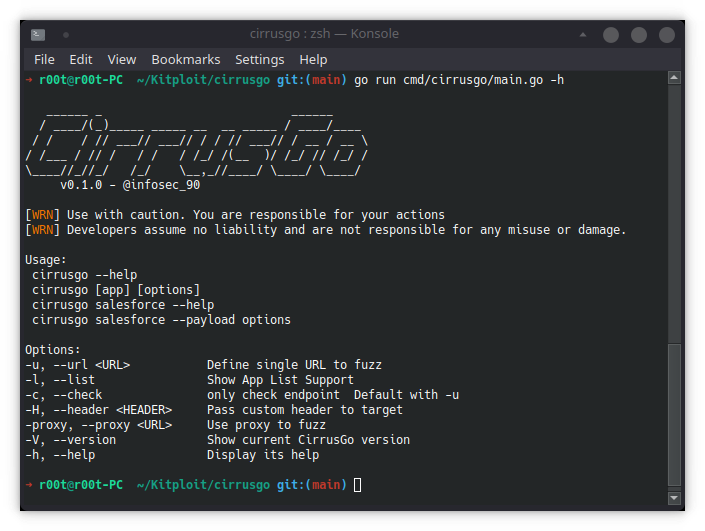The image size is (705, 531).
Task: Click the 'Options:' heading
Action: (53, 350)
